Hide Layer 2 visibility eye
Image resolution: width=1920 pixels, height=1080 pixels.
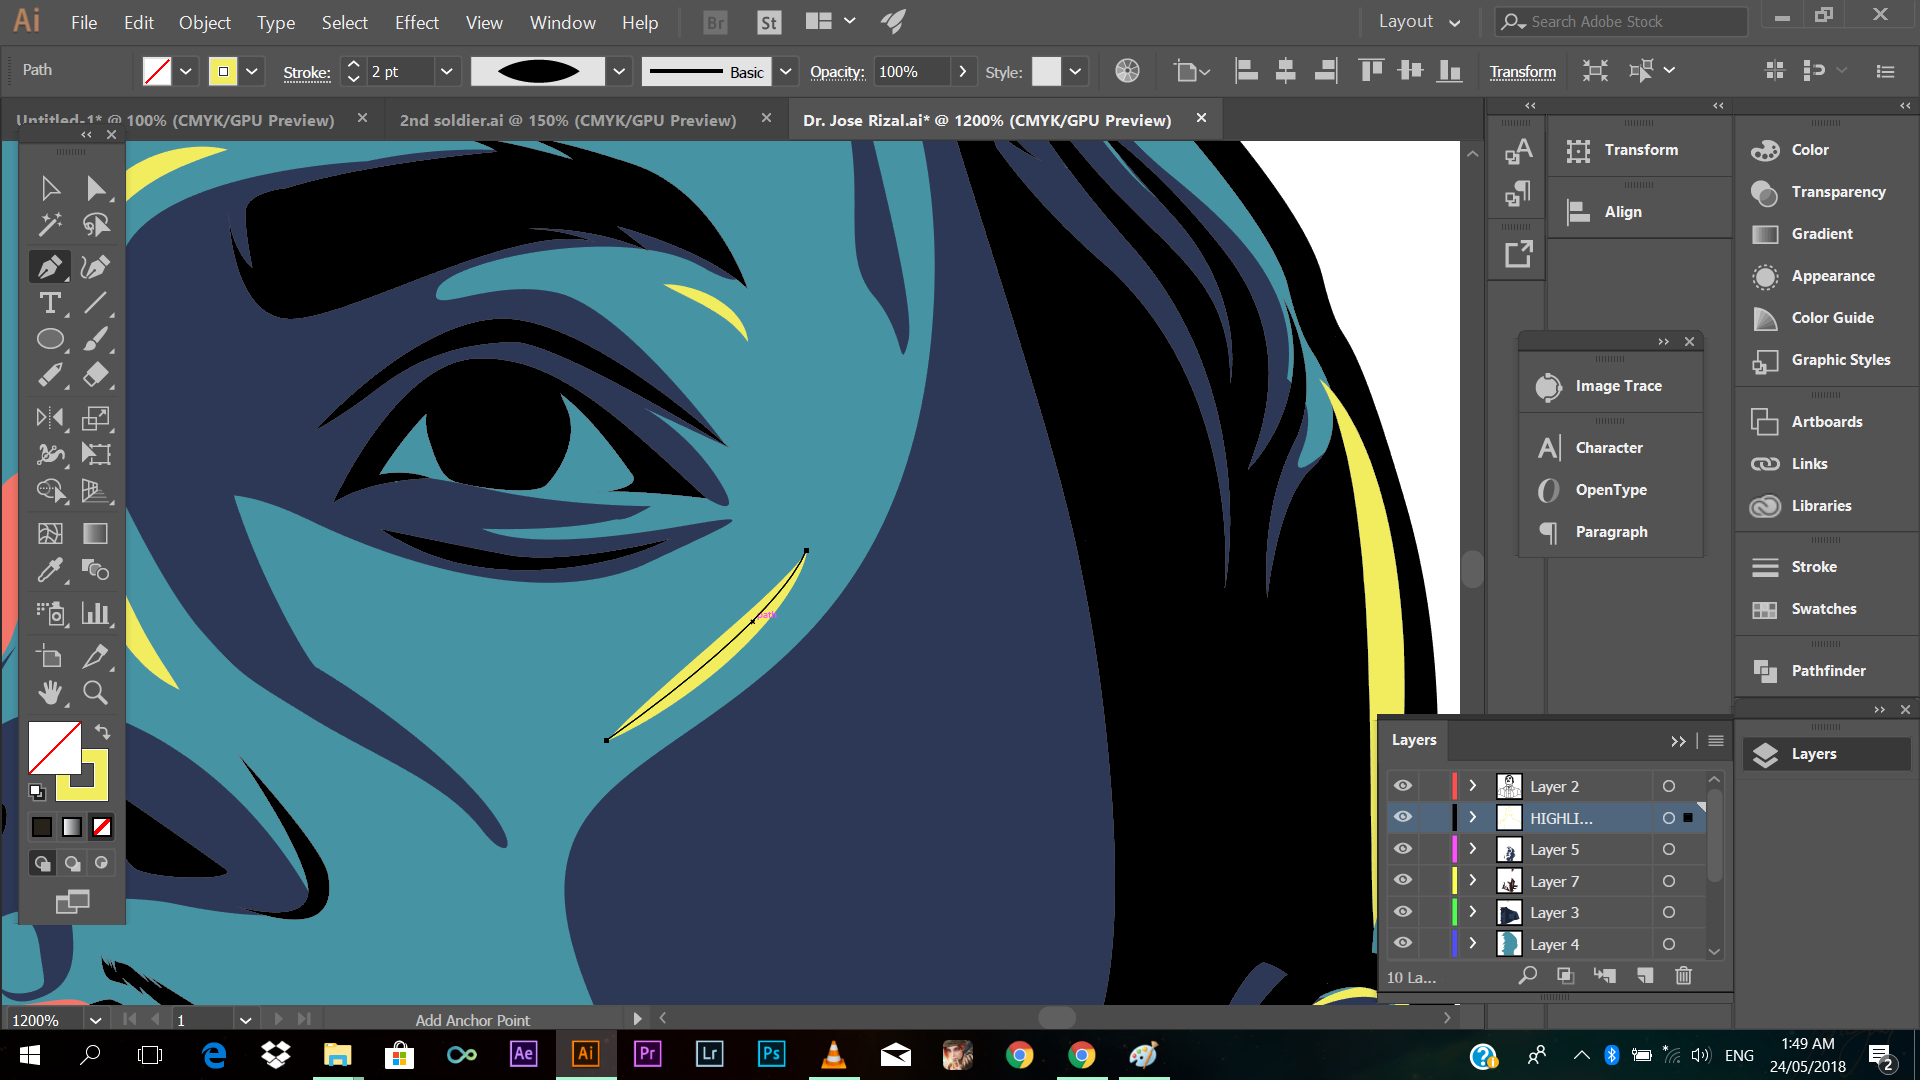click(x=1403, y=786)
